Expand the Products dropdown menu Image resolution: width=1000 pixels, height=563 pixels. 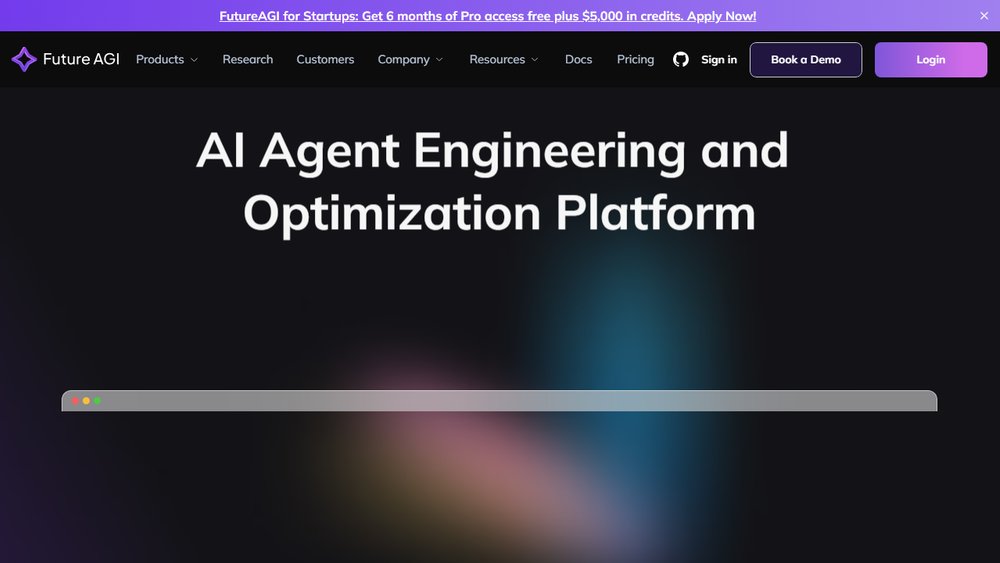[167, 59]
